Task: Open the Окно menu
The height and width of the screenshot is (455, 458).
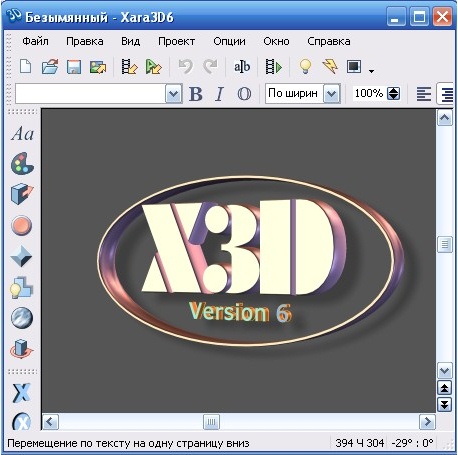Action: tap(276, 41)
